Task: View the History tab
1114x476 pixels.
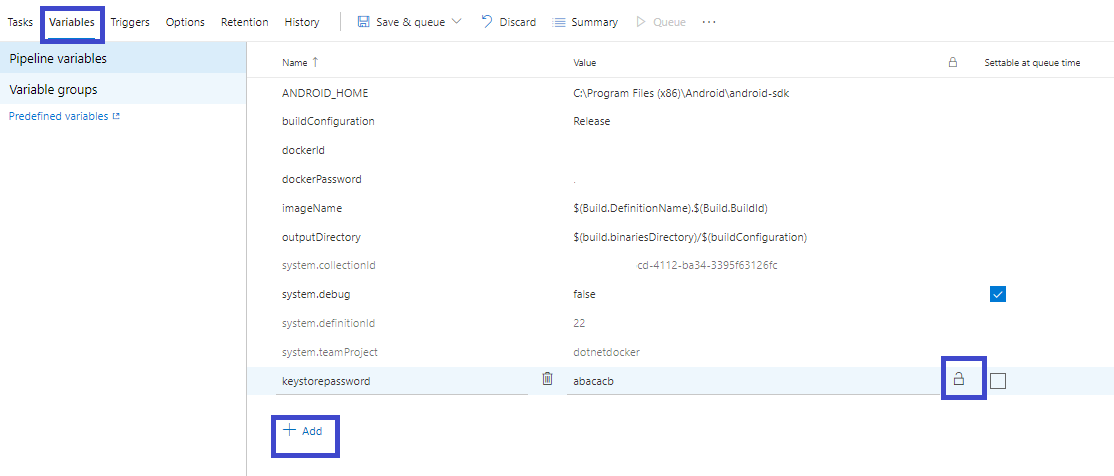Action: pos(301,22)
